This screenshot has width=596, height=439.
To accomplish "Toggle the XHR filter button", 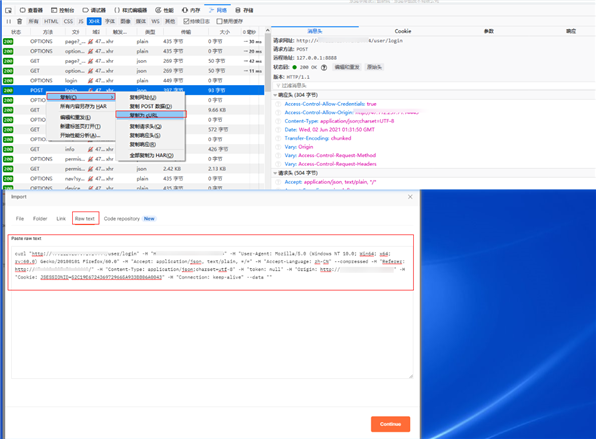I will [x=94, y=21].
